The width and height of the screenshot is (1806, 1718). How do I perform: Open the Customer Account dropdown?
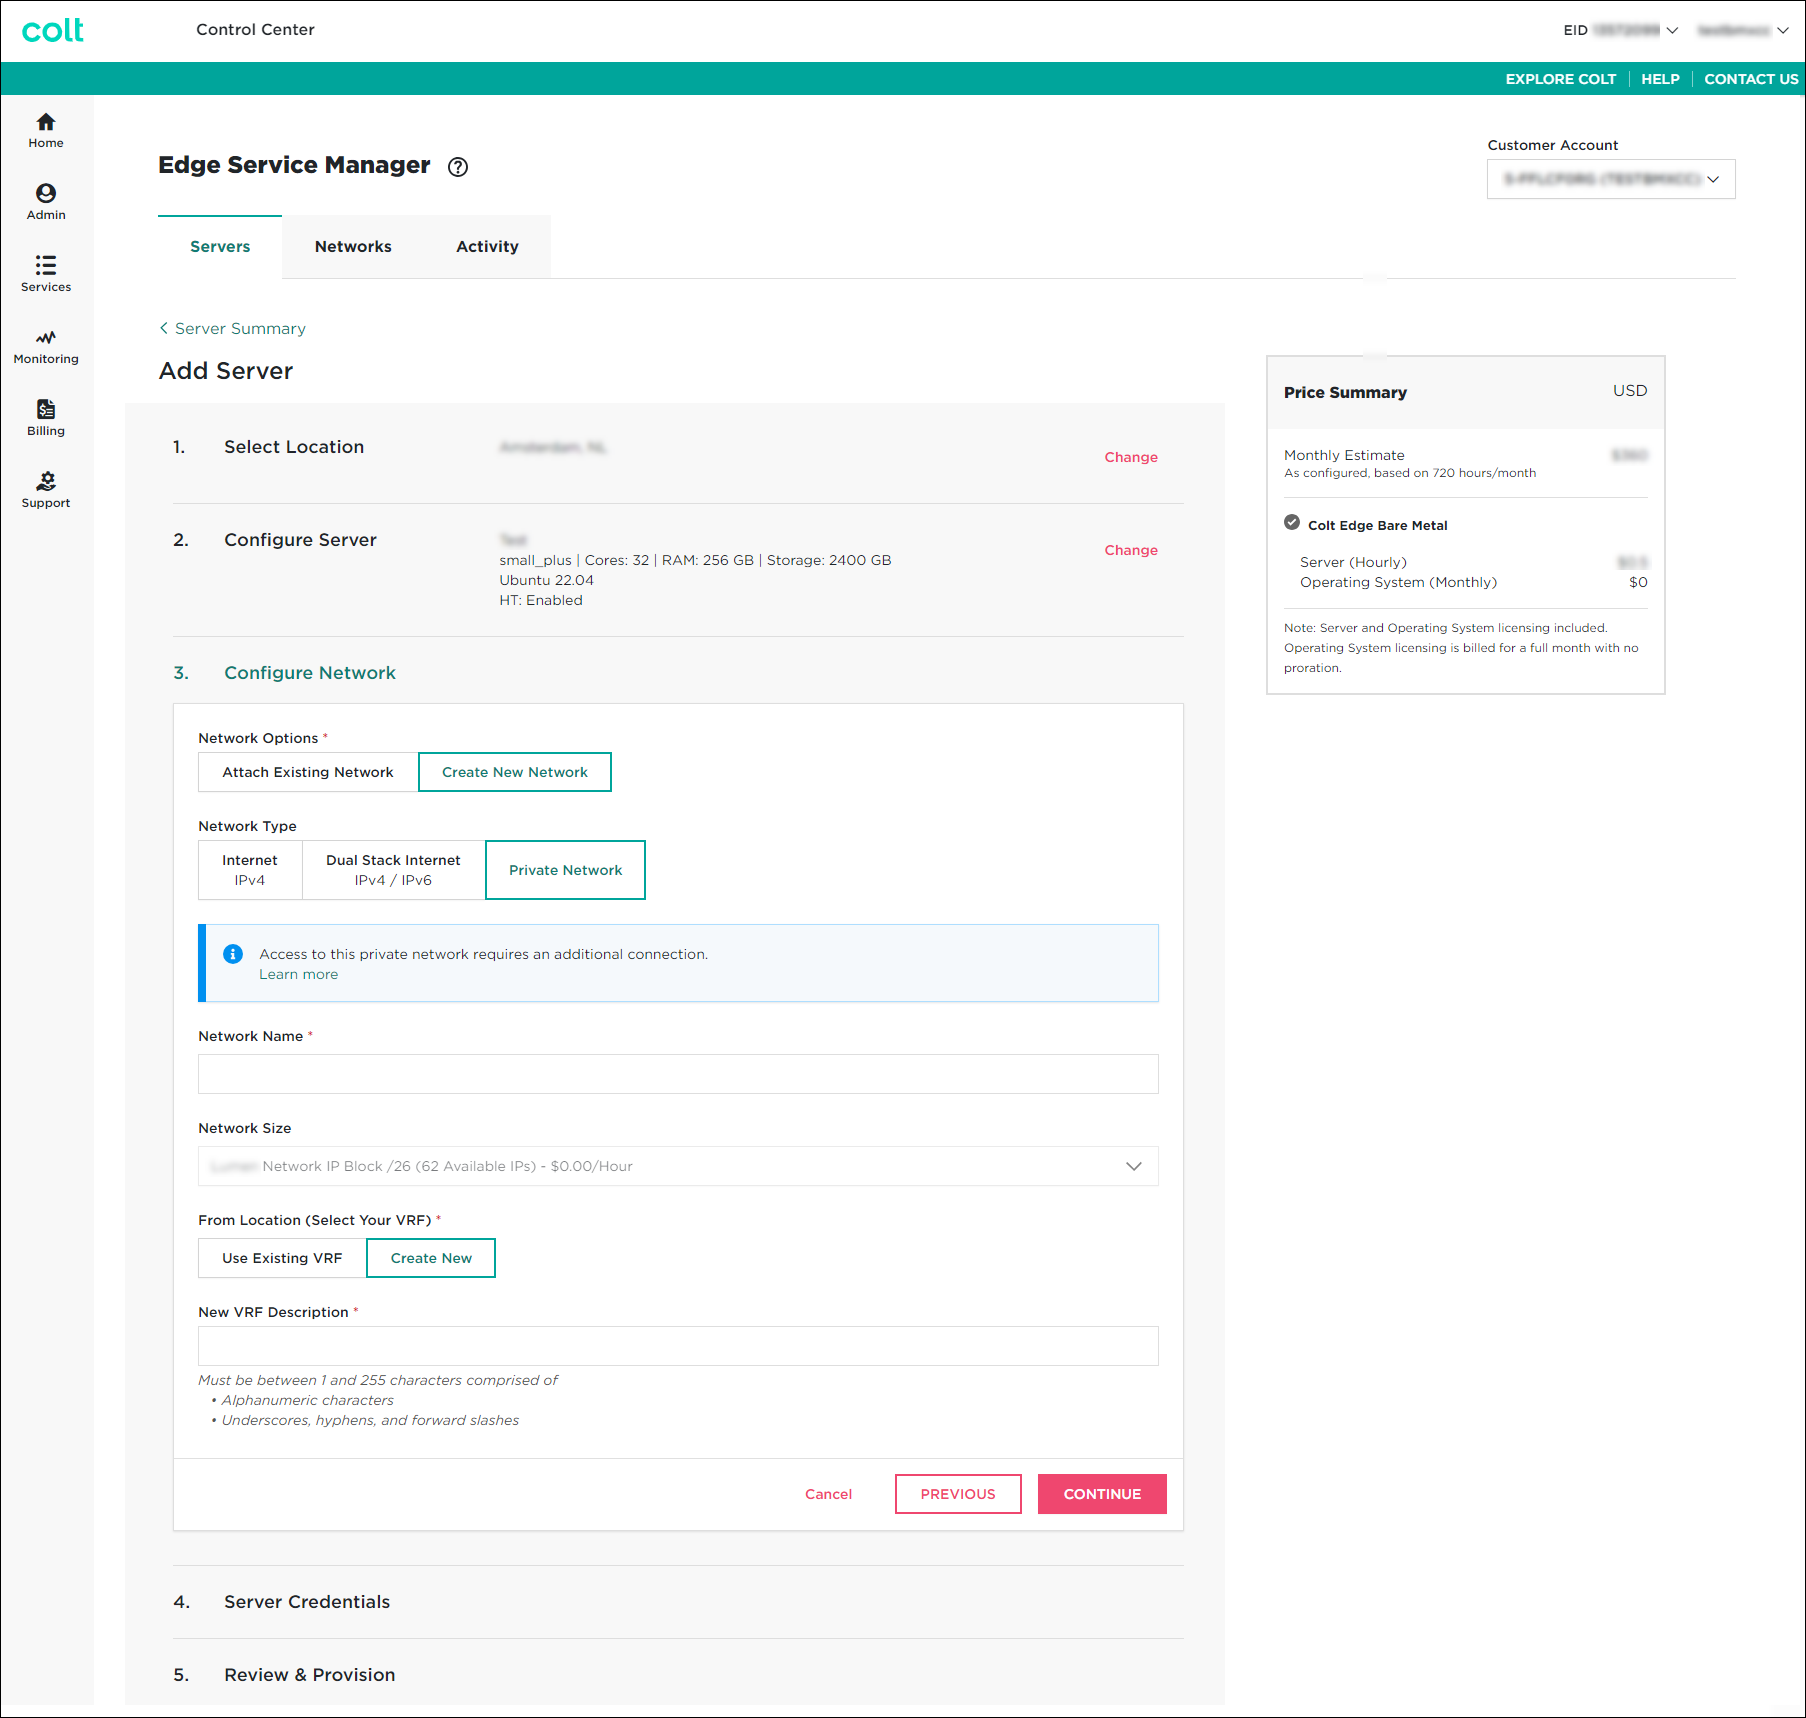[1610, 179]
